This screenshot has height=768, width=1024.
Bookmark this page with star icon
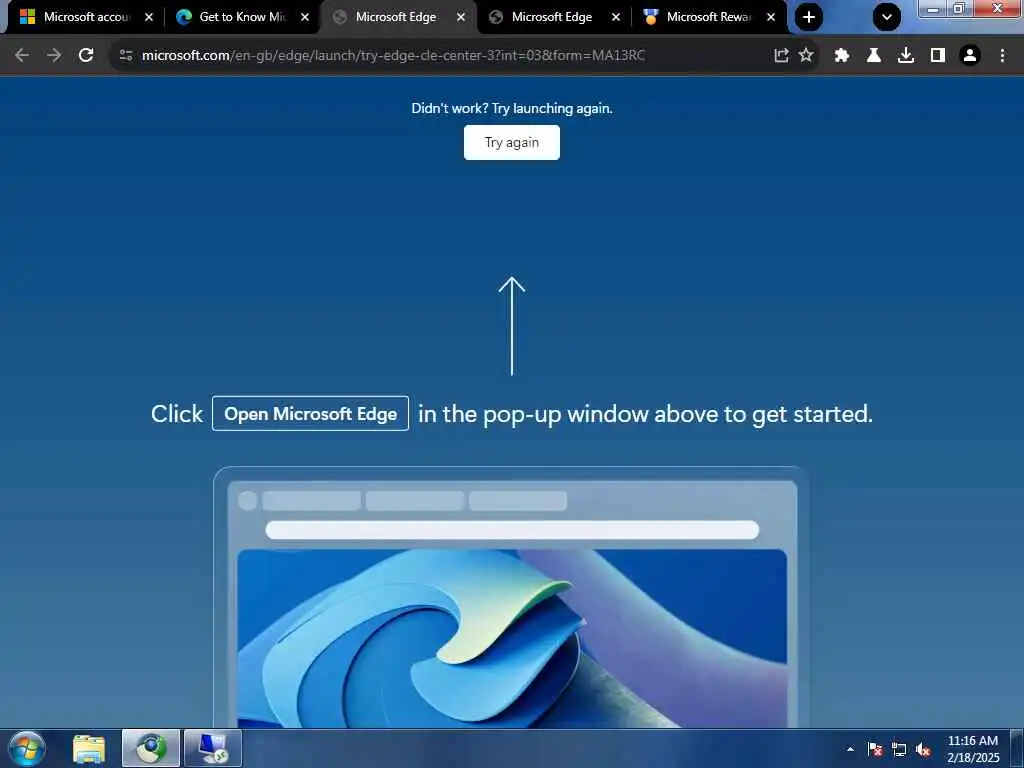(x=807, y=56)
